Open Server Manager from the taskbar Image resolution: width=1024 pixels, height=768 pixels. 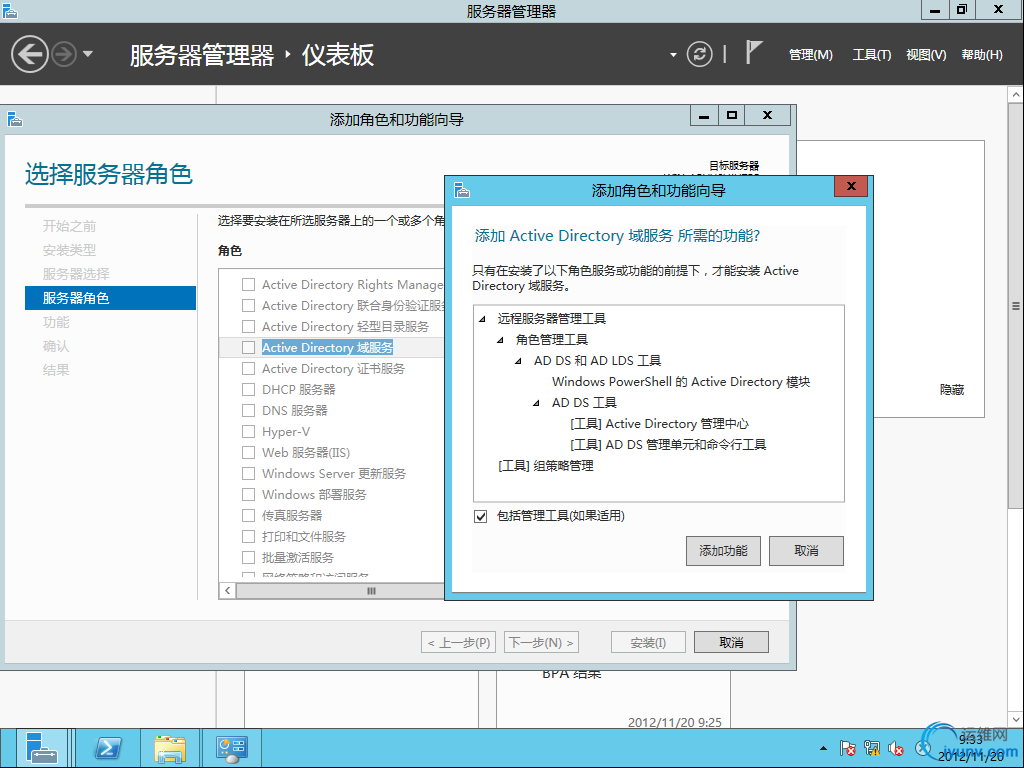point(40,748)
